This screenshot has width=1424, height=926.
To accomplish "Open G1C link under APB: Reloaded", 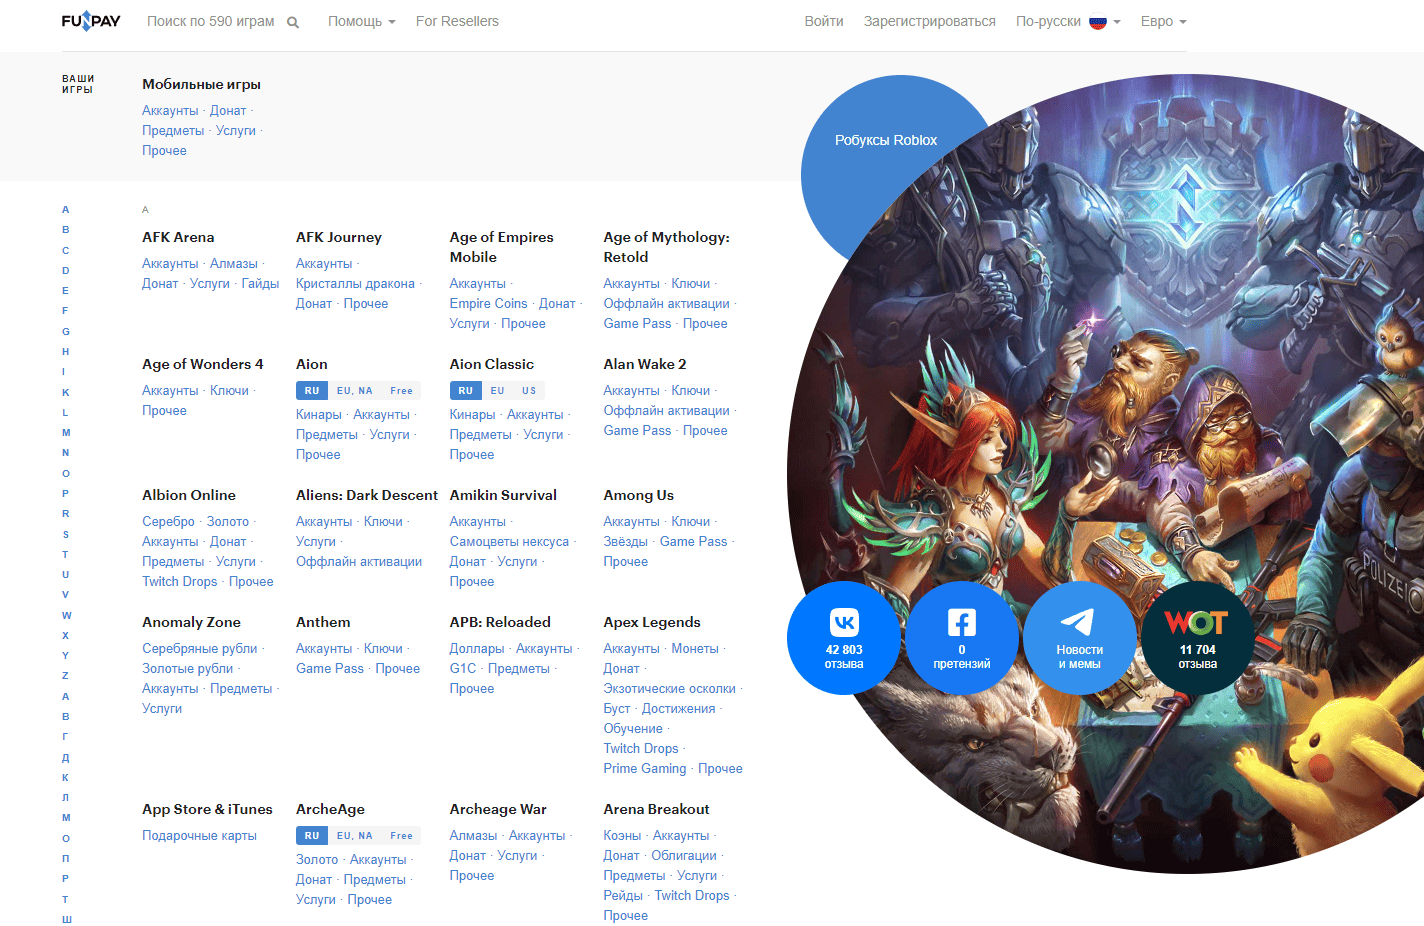I will tap(463, 669).
